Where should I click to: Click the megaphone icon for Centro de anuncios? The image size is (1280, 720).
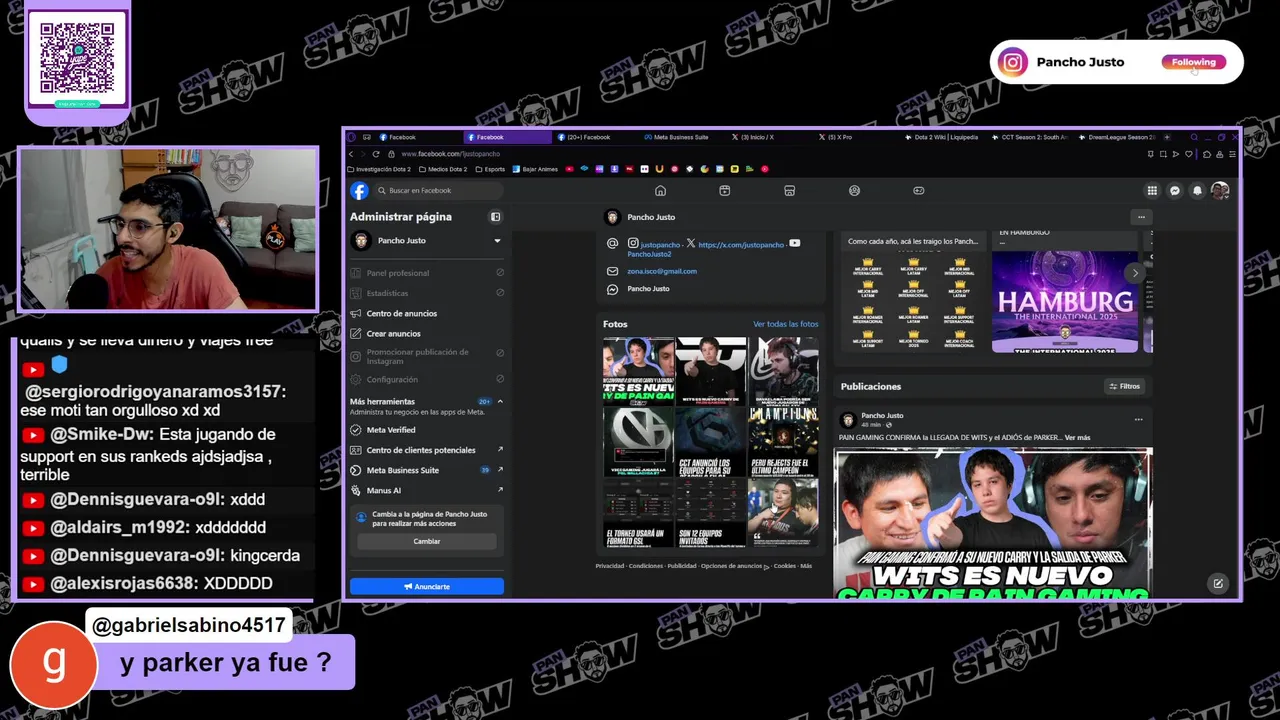tap(356, 313)
